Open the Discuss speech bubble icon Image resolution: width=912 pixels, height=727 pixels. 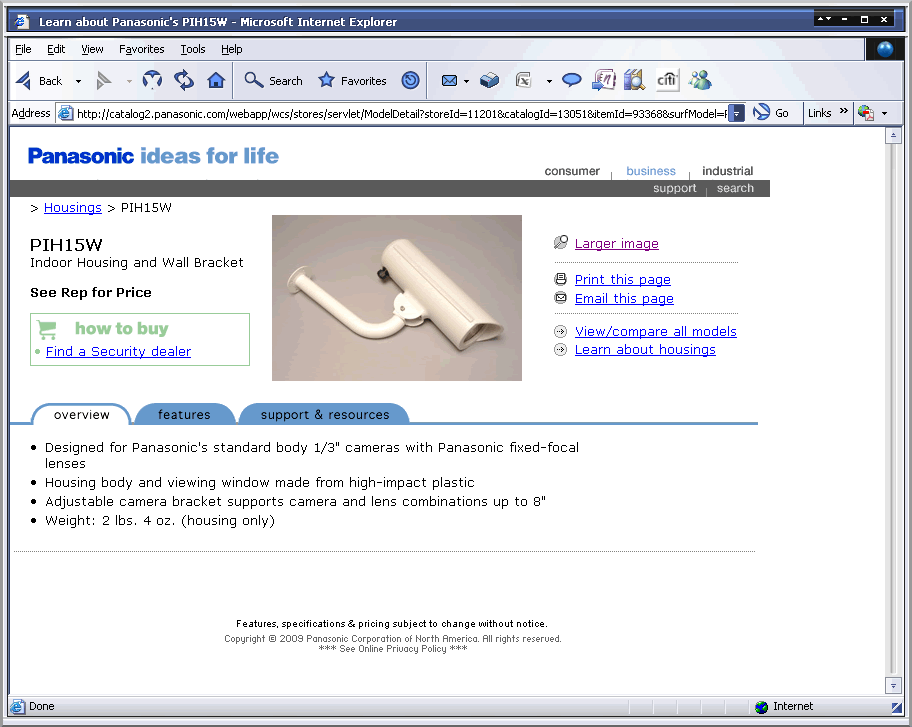pos(572,80)
